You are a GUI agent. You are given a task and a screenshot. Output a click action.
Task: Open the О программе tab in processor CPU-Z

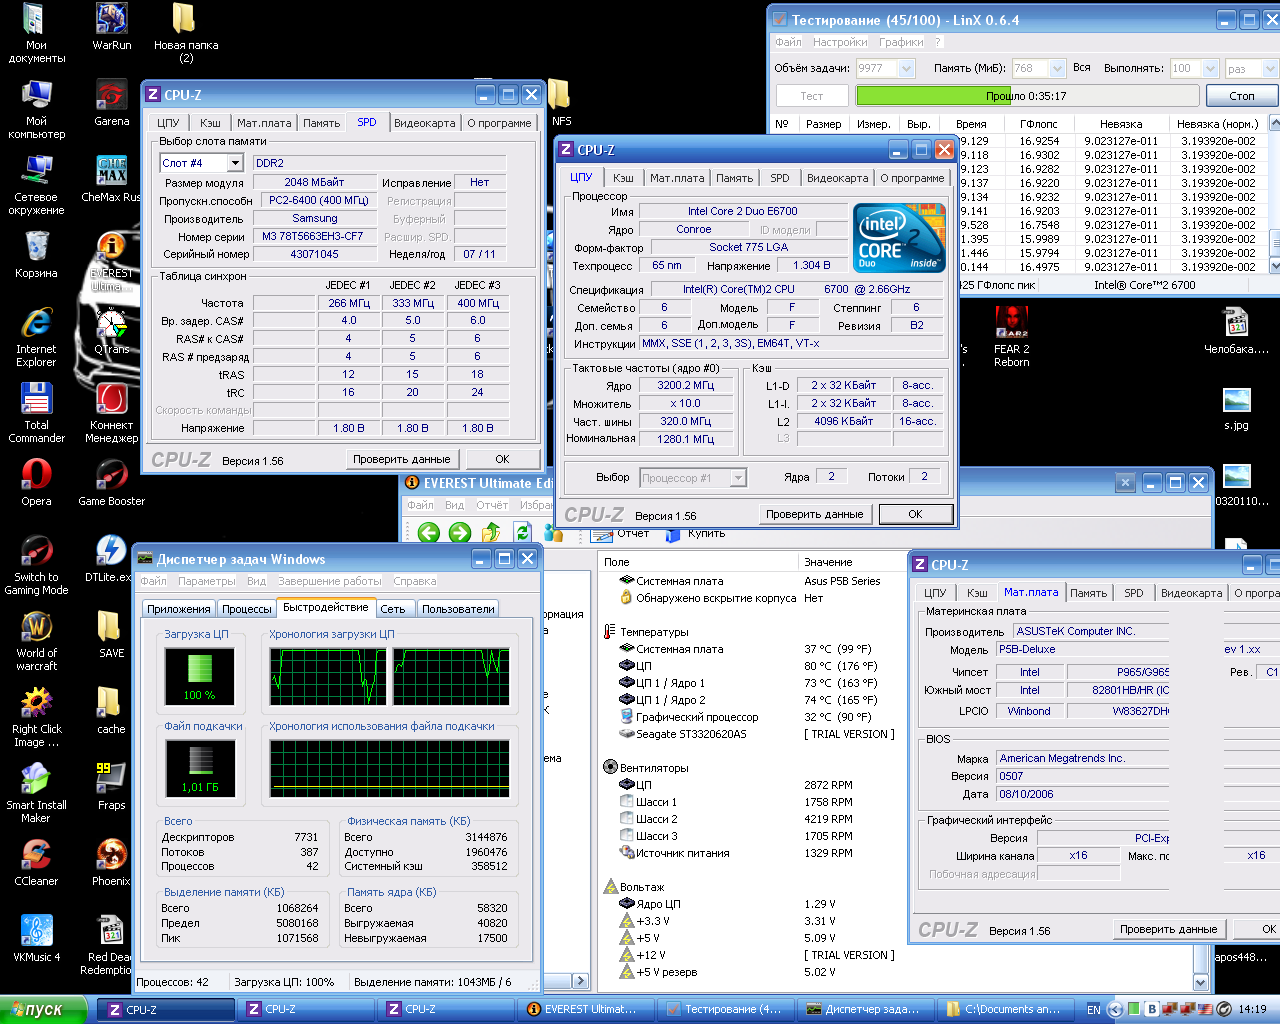912,178
